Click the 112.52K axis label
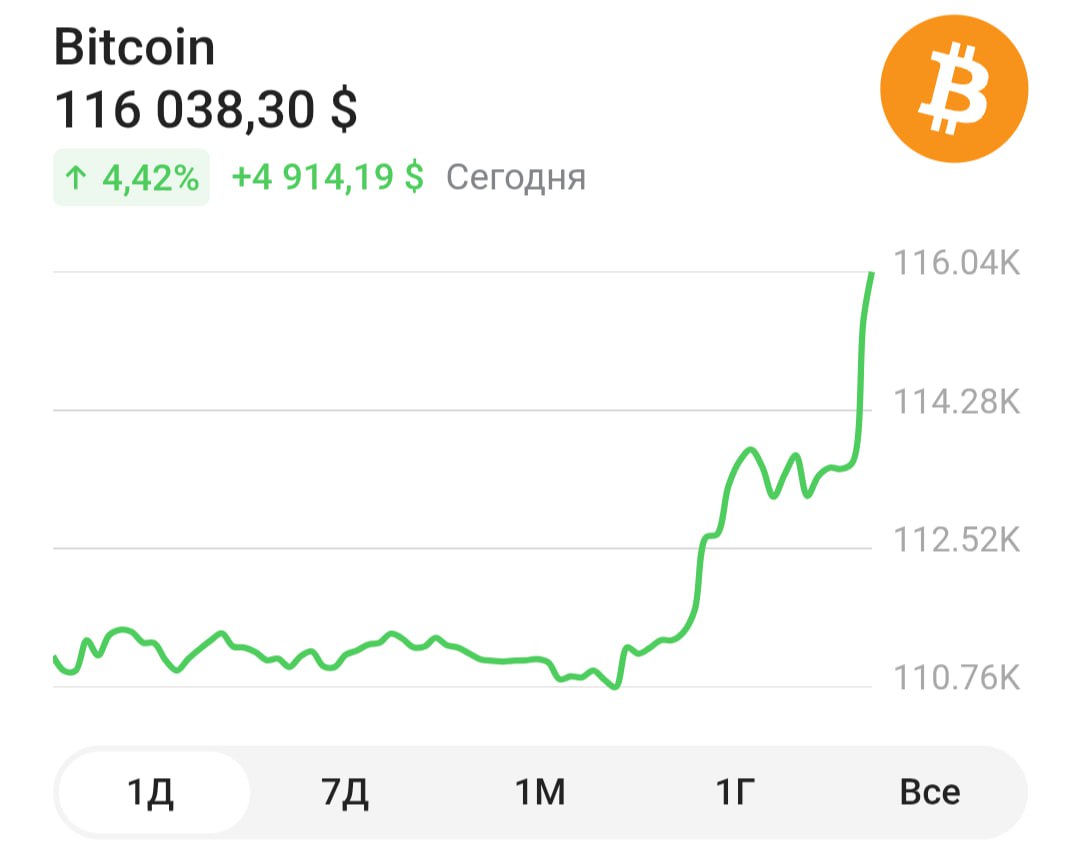This screenshot has width=1080, height=863. click(x=955, y=541)
